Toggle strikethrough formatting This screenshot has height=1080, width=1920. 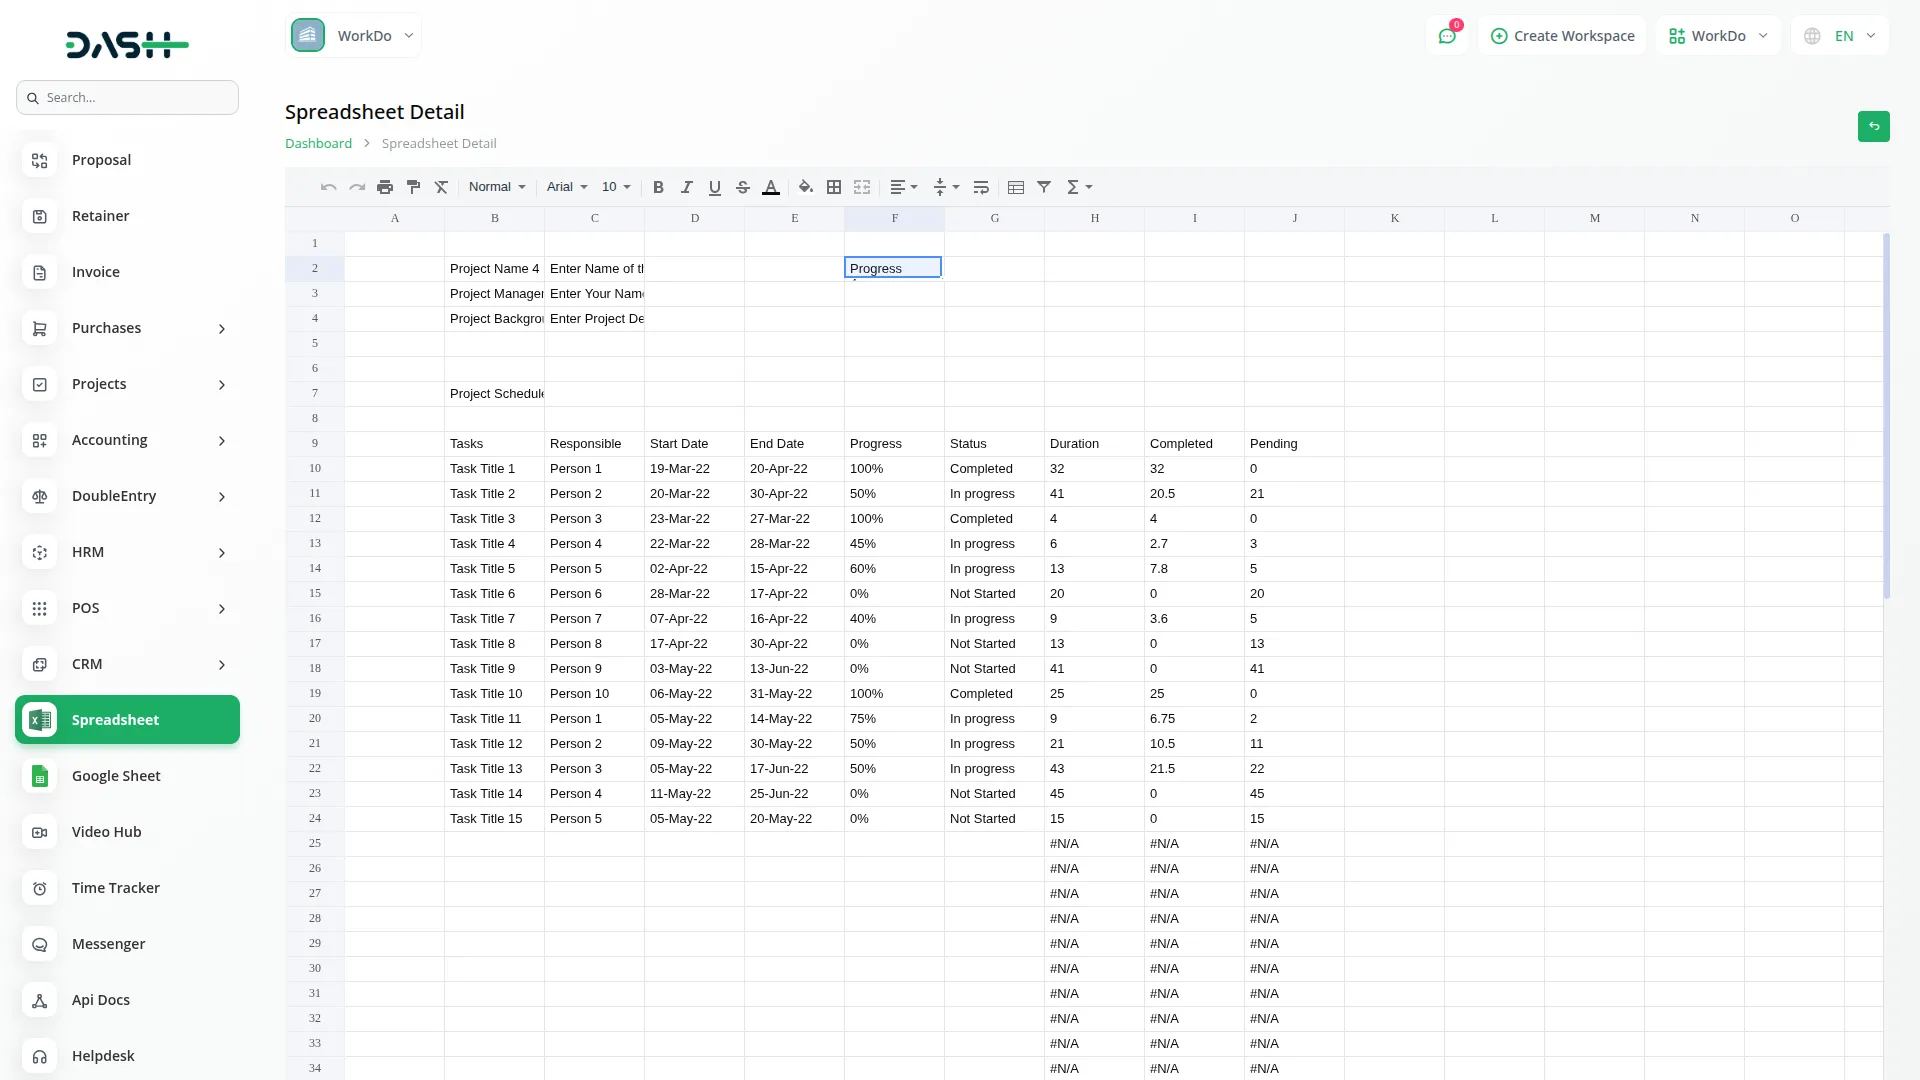click(x=743, y=187)
